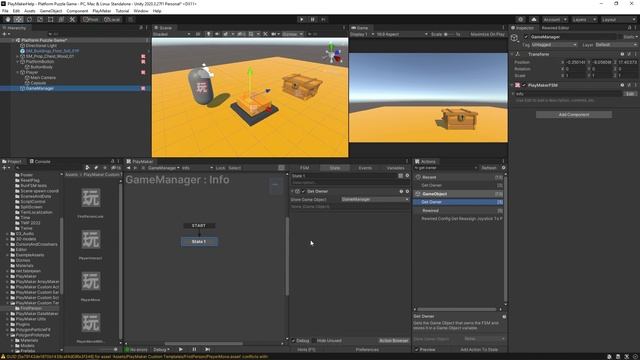This screenshot has width=640, height=360.
Task: Open PlayMaker icon on the GameManager hierarchy row
Action: coord(143,88)
